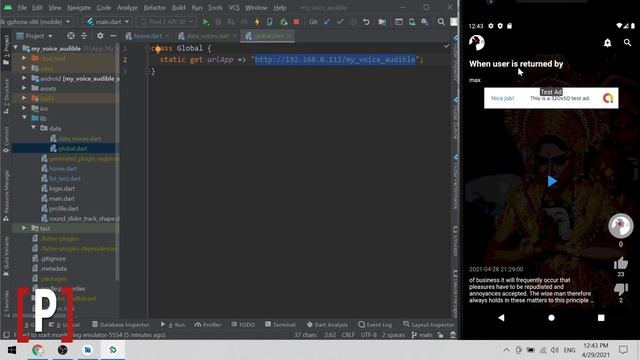Image resolution: width=640 pixels, height=360 pixels.
Task: Open the gphone x86 device selector dropdown
Action: [36, 22]
